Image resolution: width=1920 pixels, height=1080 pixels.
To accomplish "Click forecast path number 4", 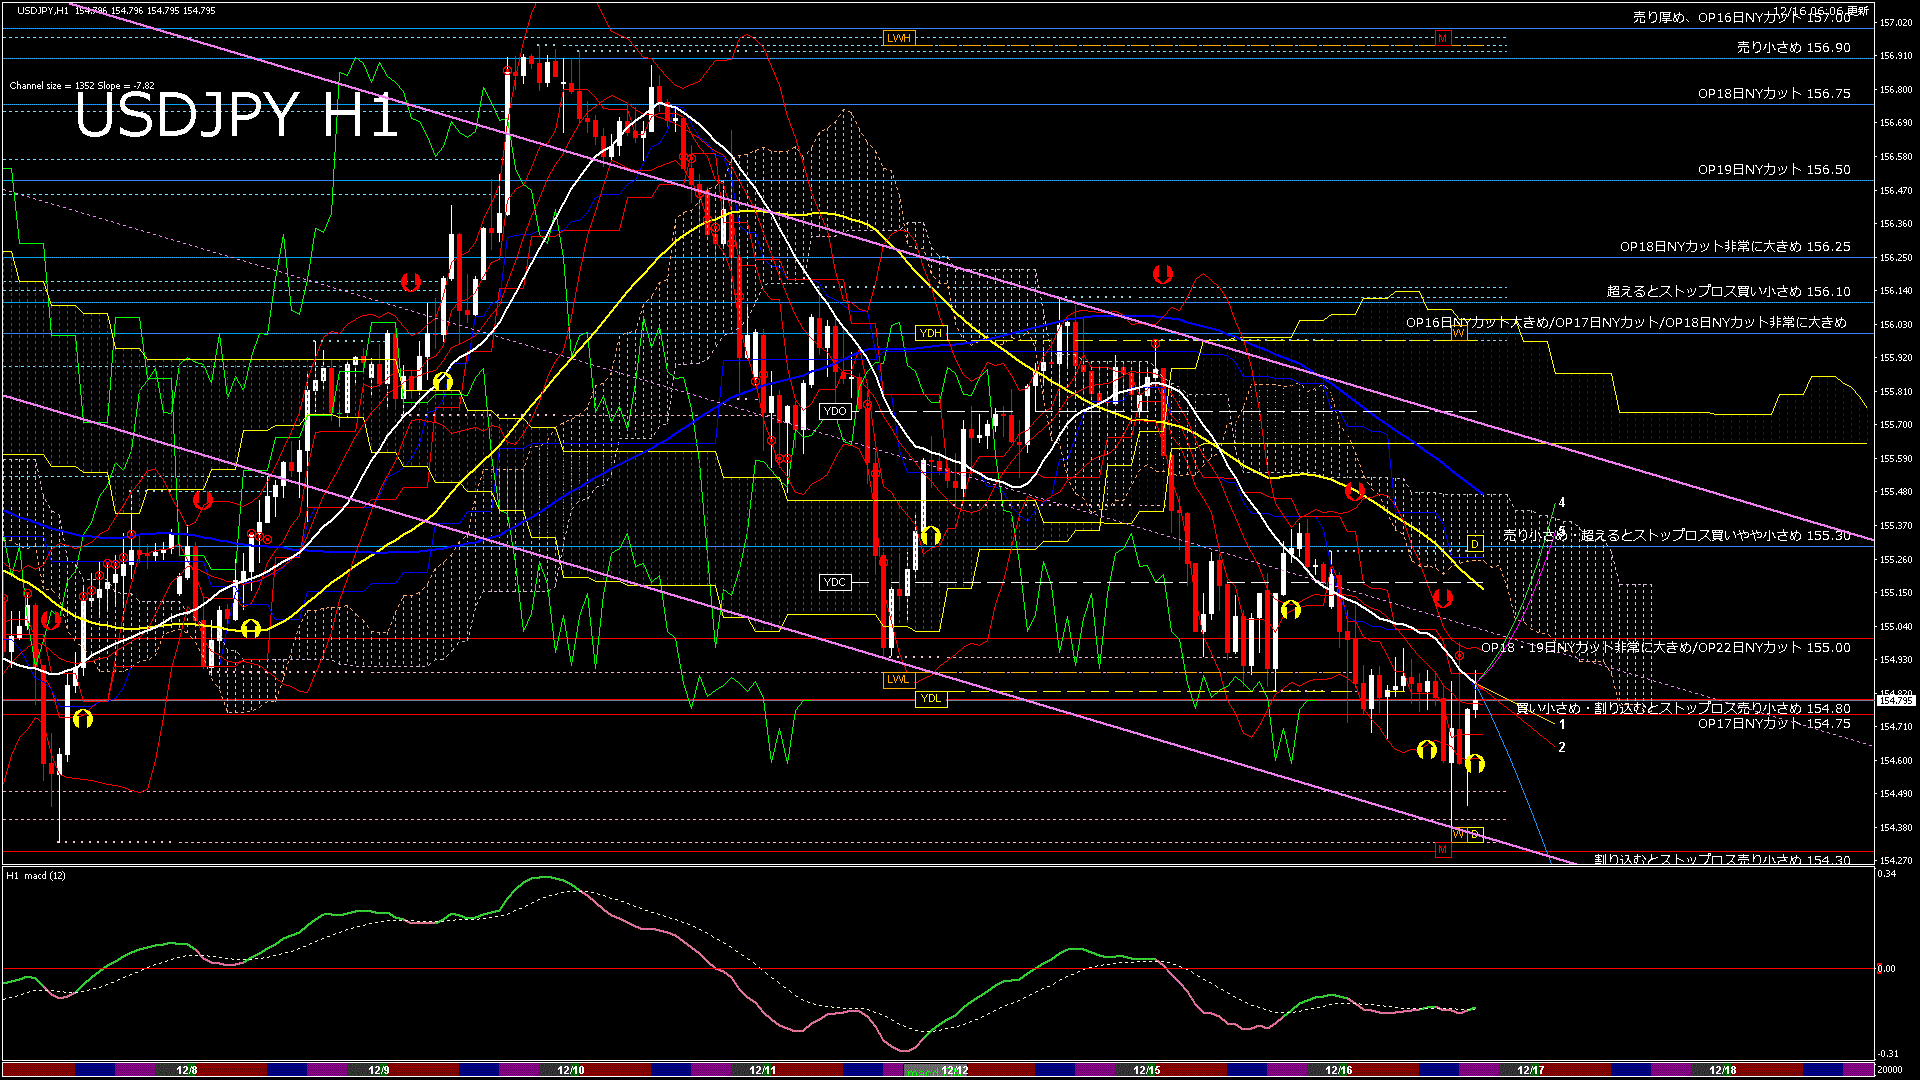I will tap(1562, 503).
